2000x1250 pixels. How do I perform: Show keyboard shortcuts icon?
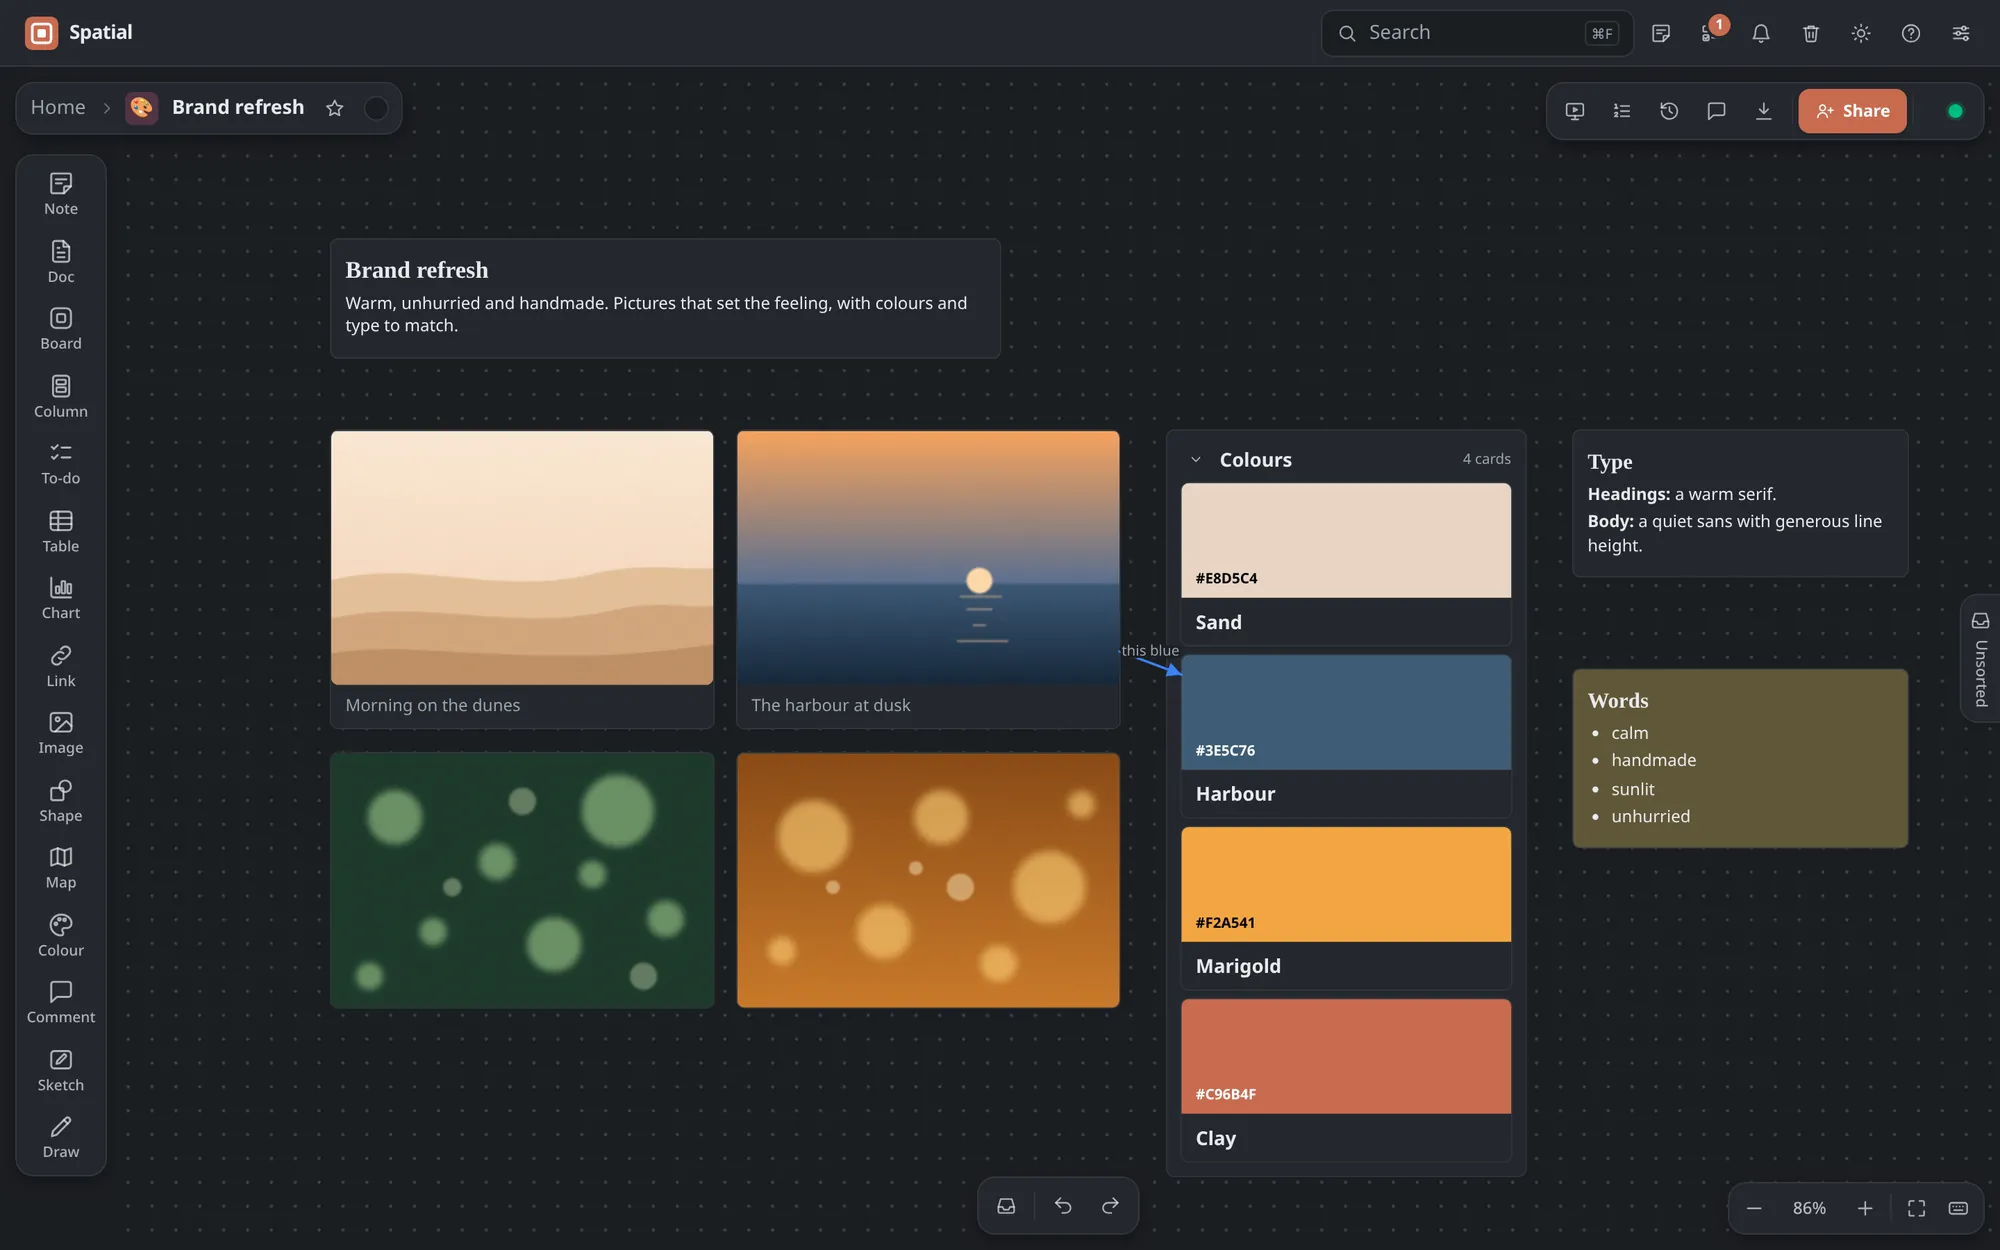[1959, 1208]
